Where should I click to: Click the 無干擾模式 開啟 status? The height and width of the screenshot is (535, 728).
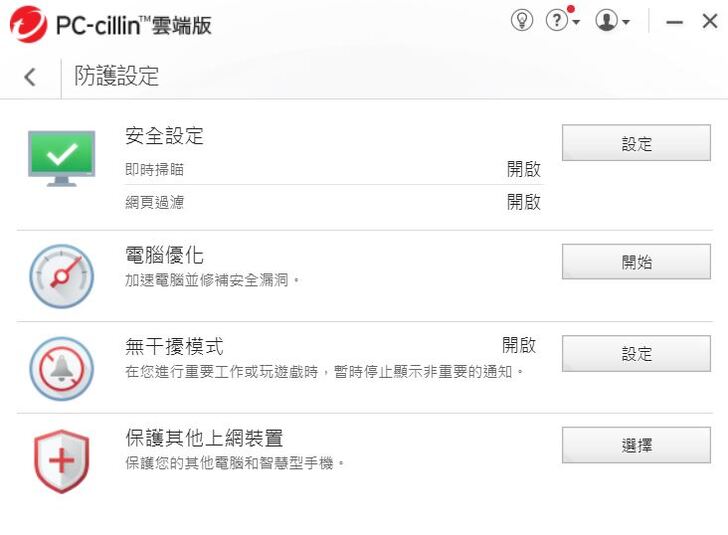coord(519,346)
